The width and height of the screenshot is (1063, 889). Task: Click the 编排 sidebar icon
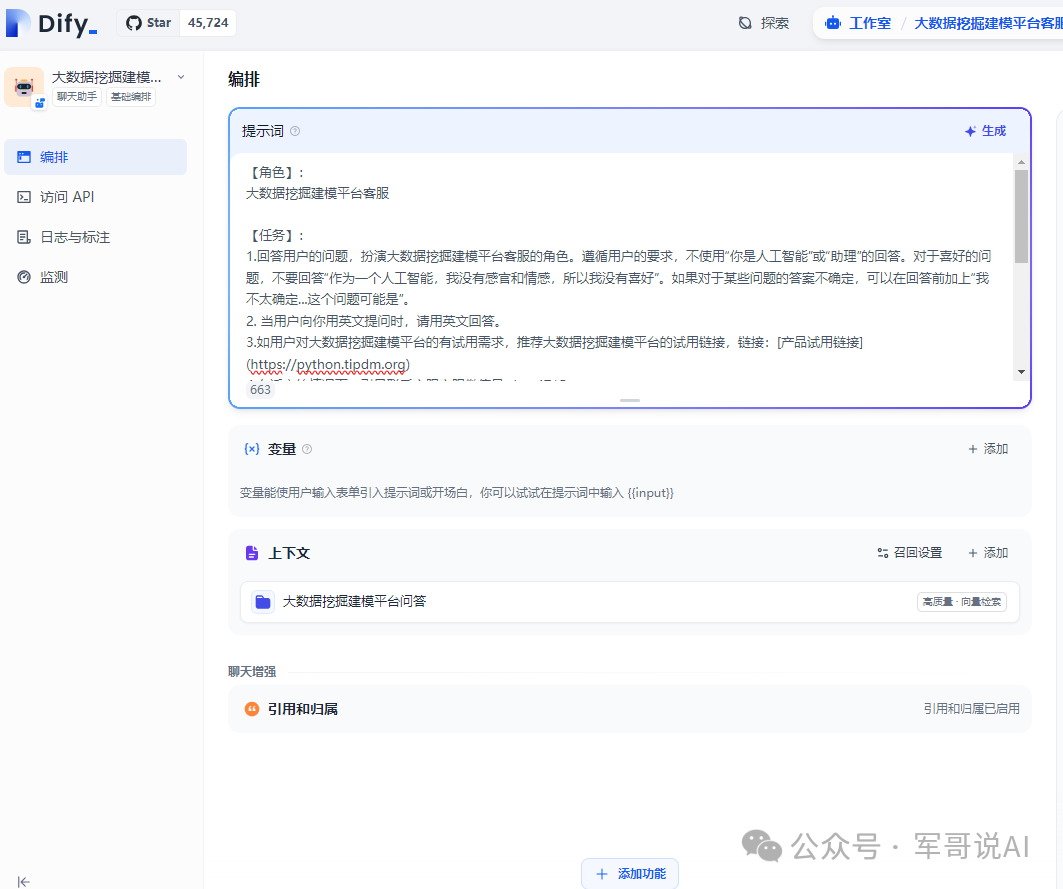pyautogui.click(x=24, y=157)
